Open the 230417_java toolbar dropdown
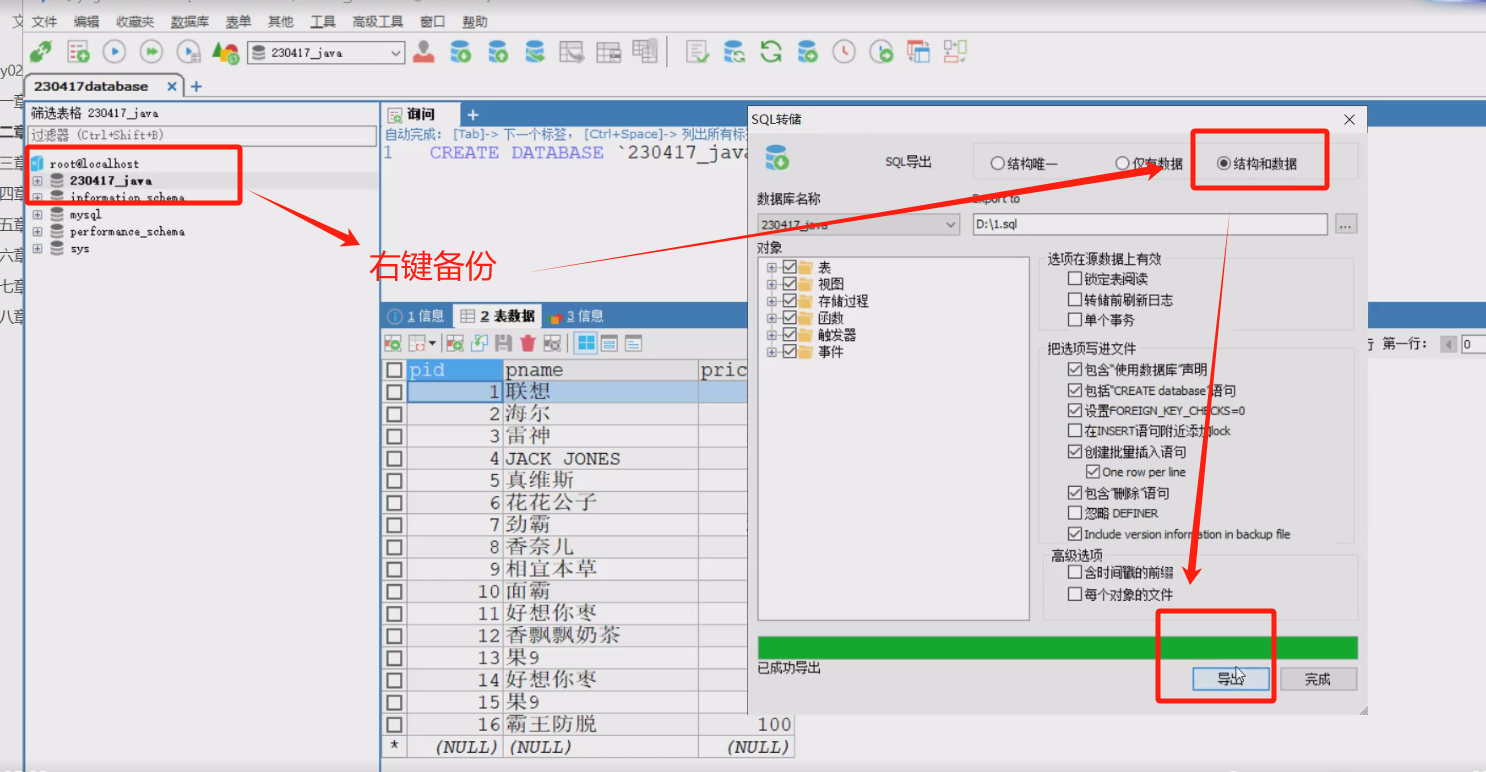1486x772 pixels. (394, 52)
